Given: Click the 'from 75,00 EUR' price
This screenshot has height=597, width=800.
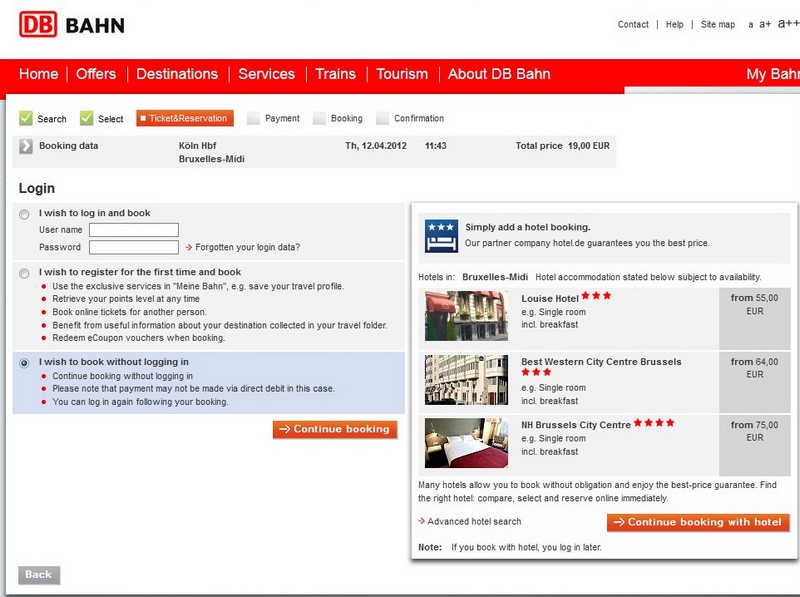Looking at the screenshot, I should coord(755,431).
